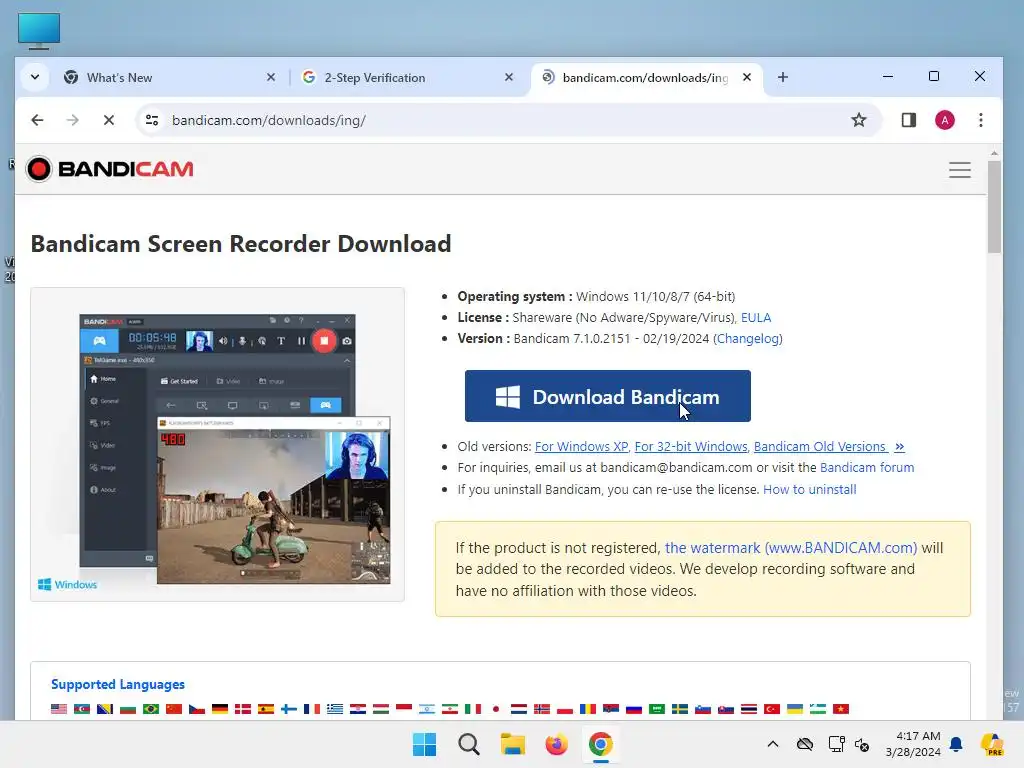Open a new browser tab
The height and width of the screenshot is (768, 1024).
coord(782,77)
